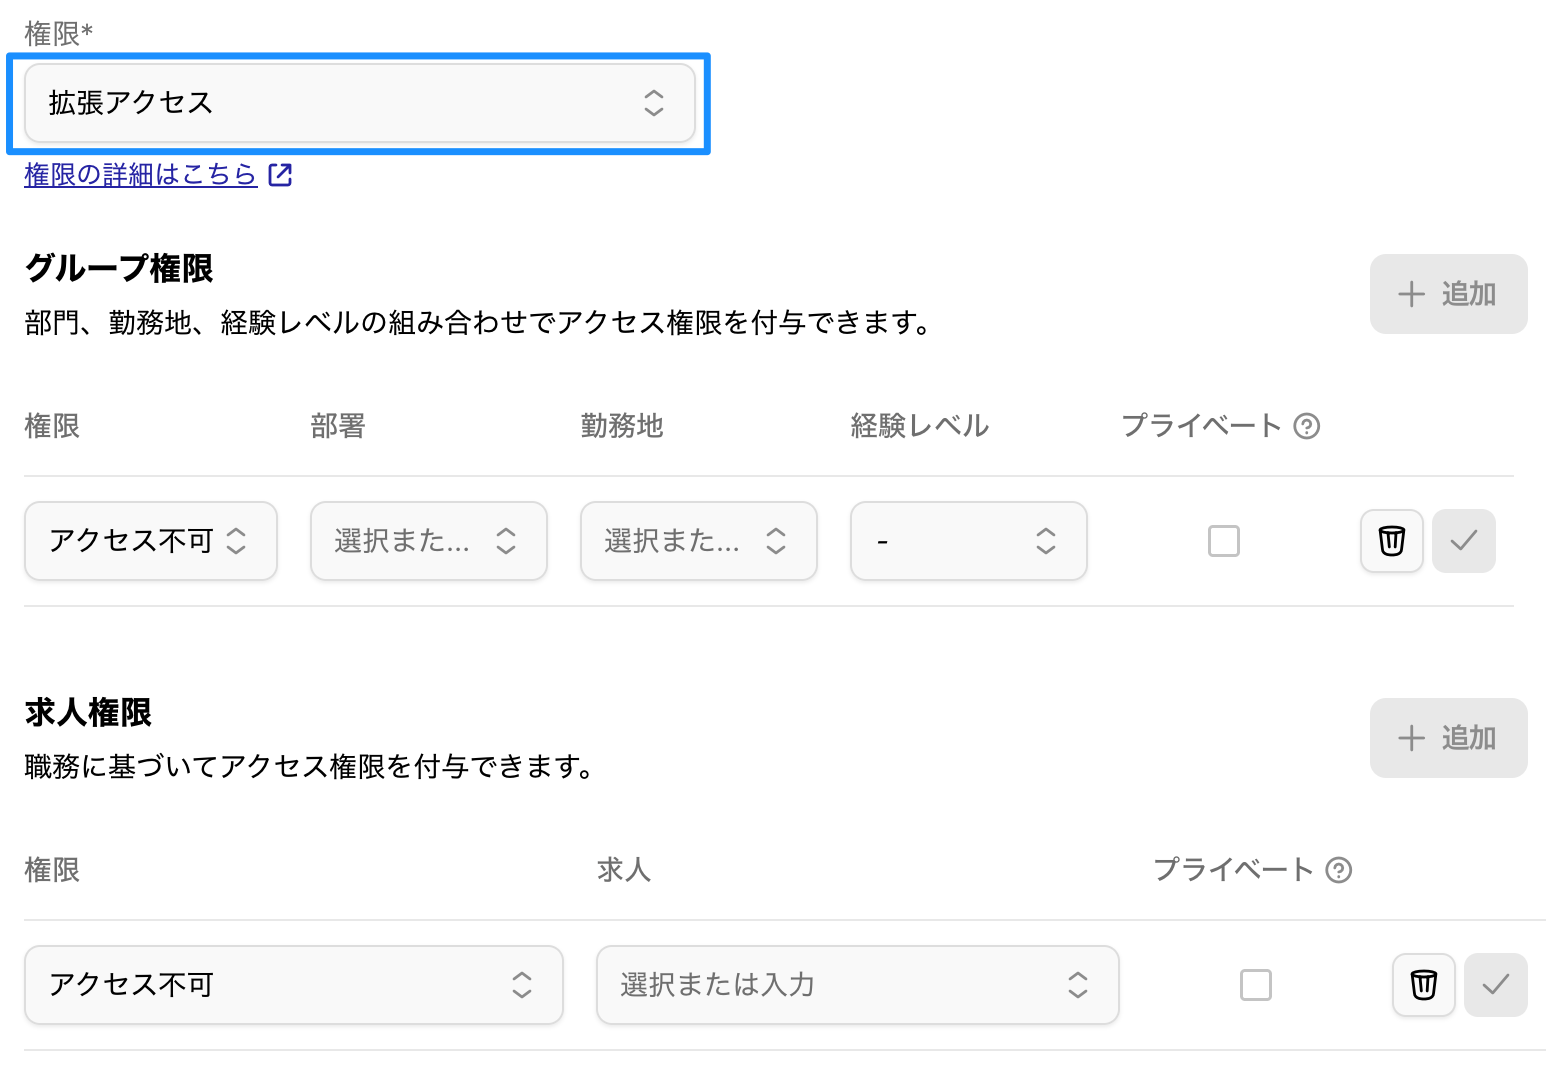Expand the 部署 selection dropdown
1550x1070 pixels.
428,541
